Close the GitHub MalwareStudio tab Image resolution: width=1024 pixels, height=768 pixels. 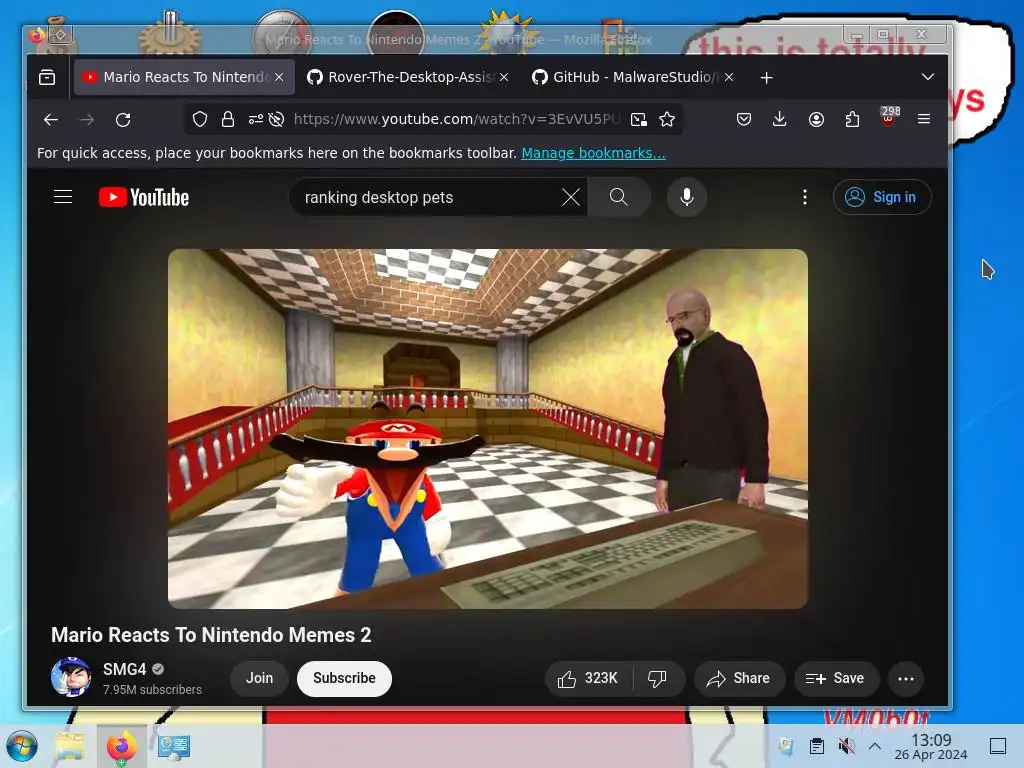point(729,77)
